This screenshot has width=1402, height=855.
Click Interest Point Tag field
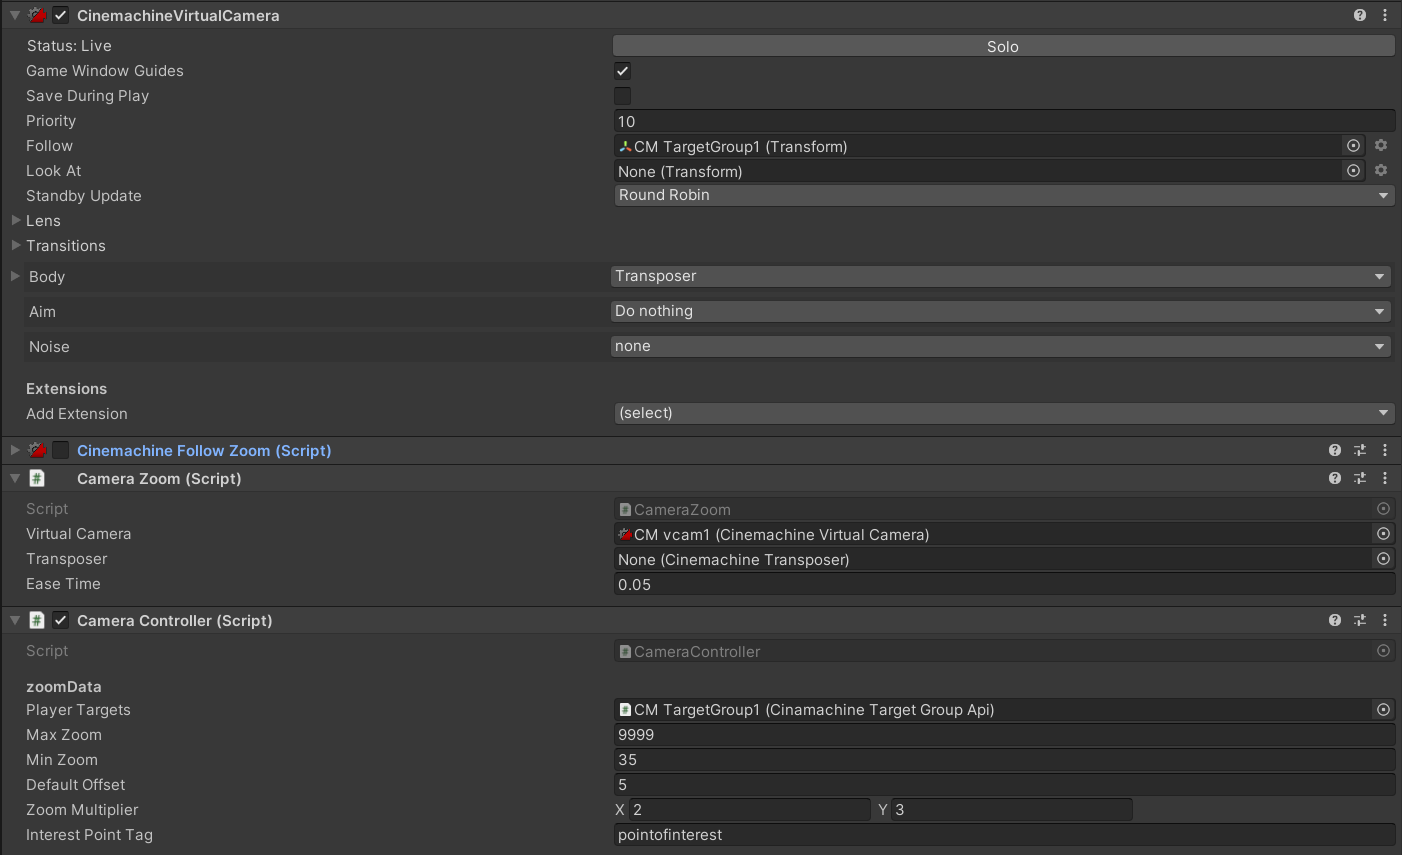pyautogui.click(x=1004, y=835)
